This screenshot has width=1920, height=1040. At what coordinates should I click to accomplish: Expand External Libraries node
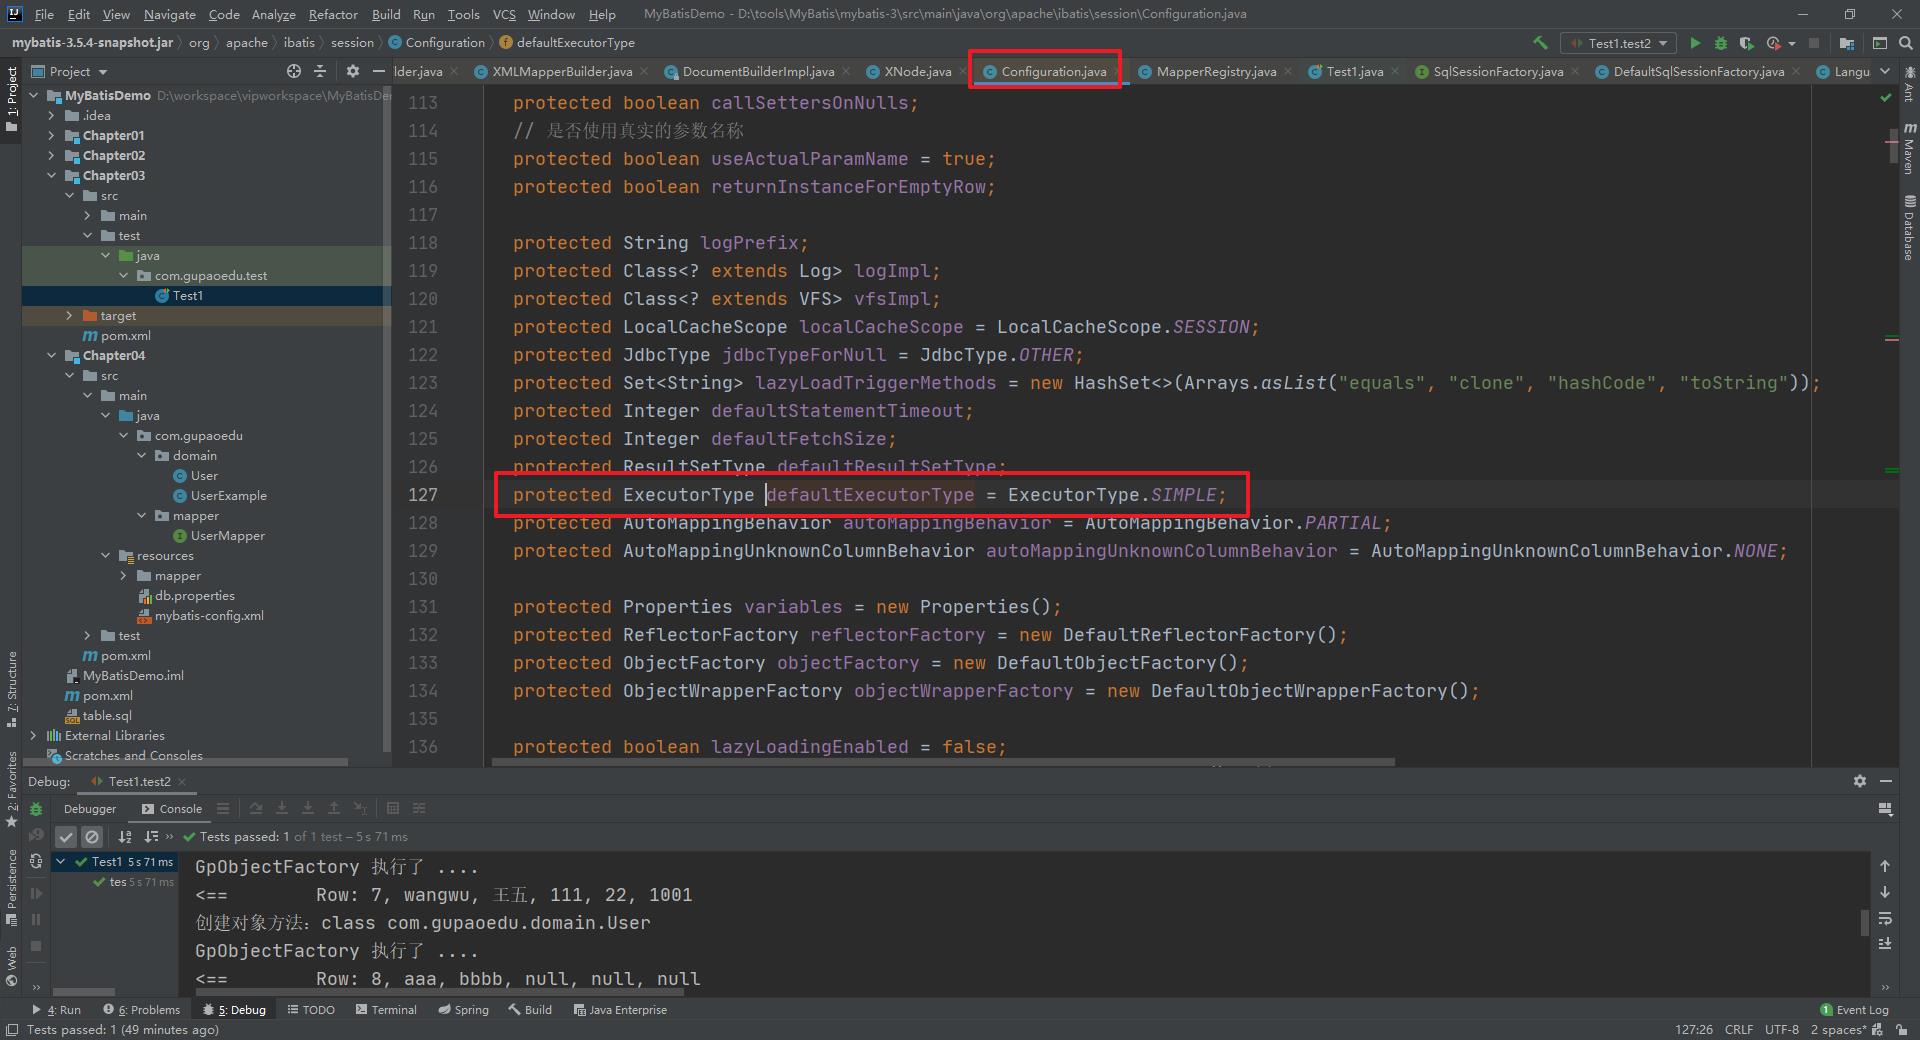coord(34,735)
